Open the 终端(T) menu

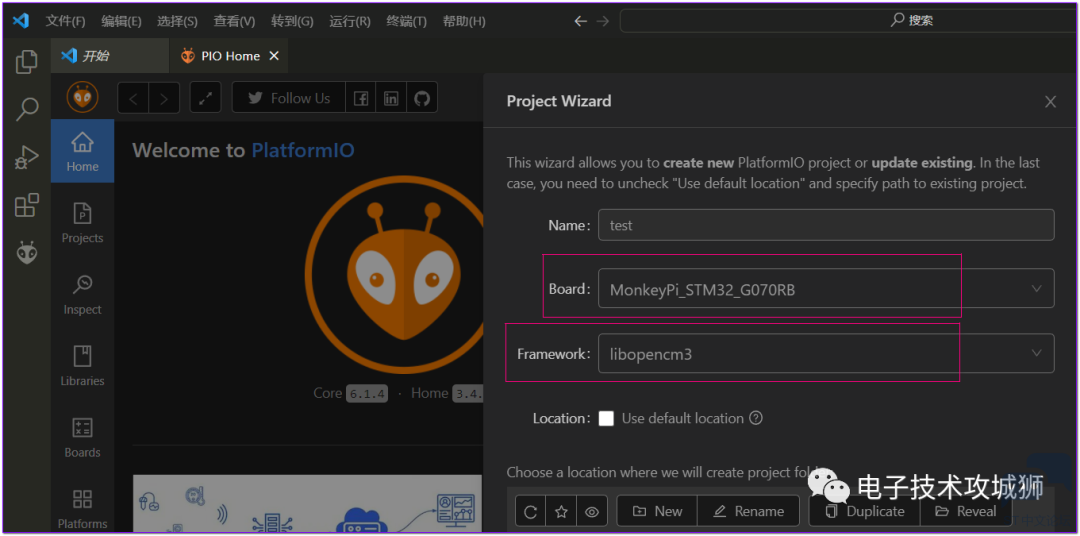[406, 21]
